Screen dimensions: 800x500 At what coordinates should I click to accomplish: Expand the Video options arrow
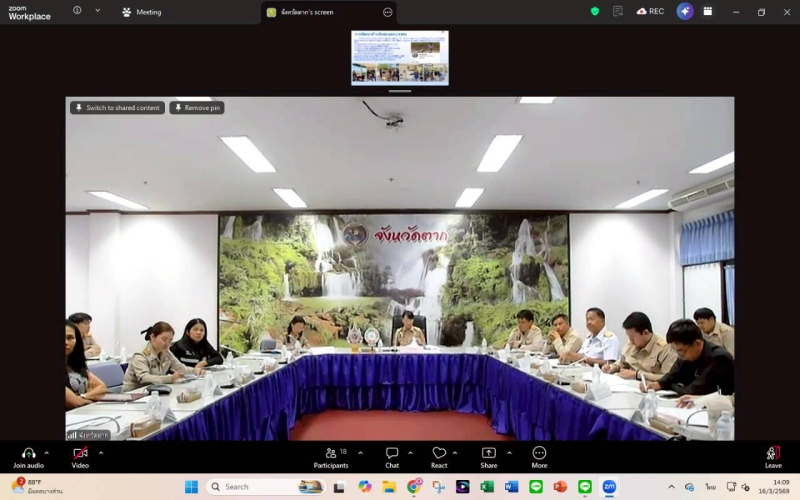(x=100, y=453)
